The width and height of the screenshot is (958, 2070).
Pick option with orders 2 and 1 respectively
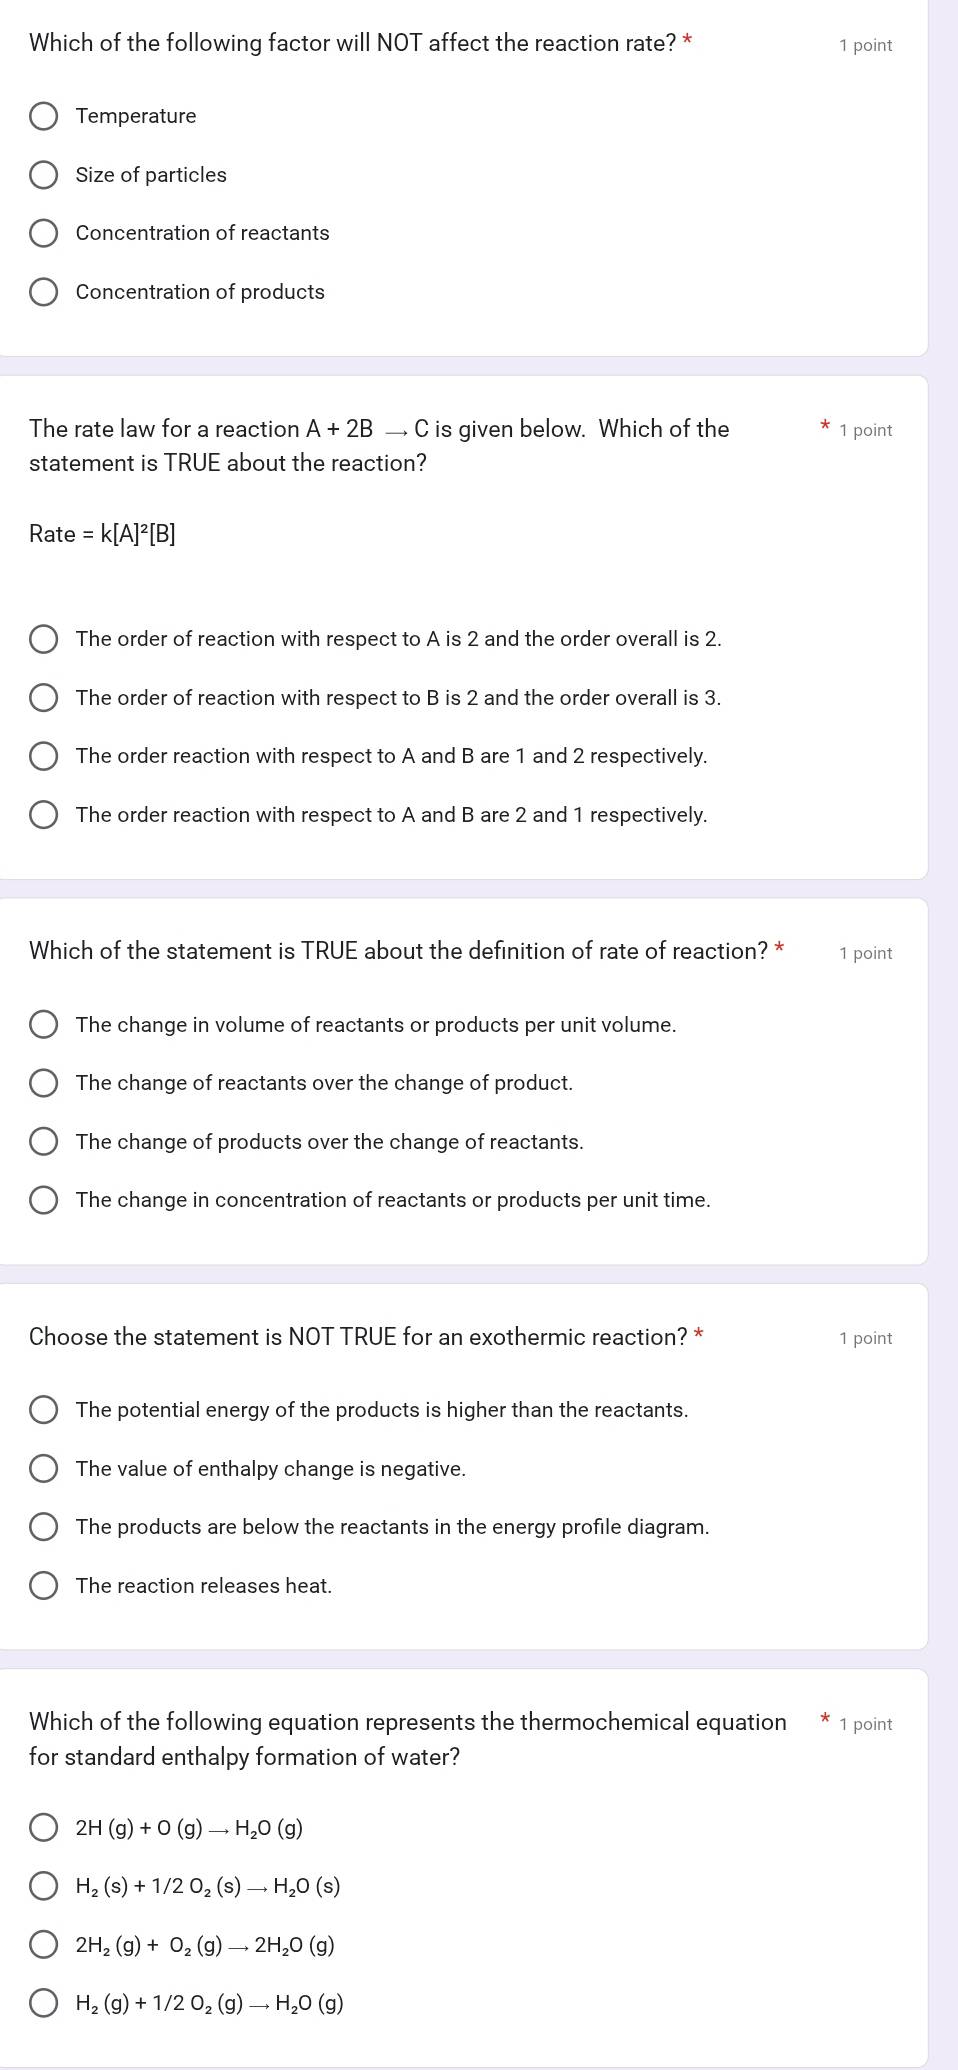coord(44,815)
